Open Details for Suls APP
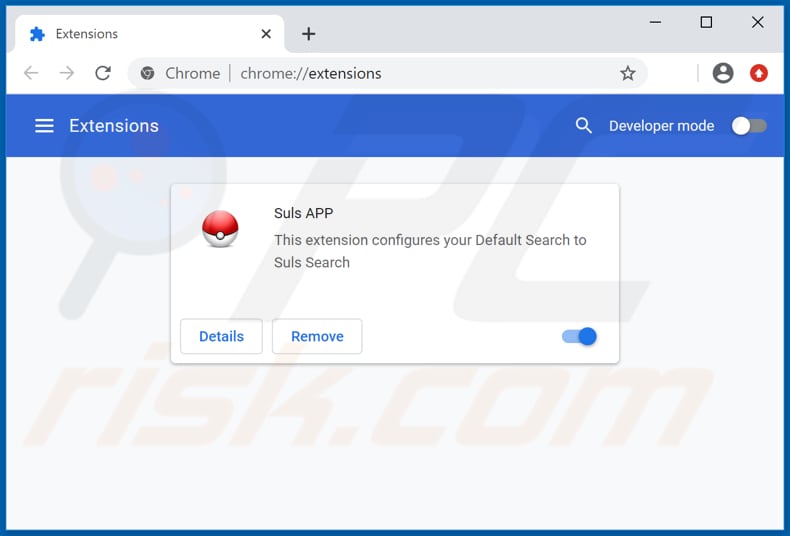This screenshot has height=536, width=790. click(221, 336)
